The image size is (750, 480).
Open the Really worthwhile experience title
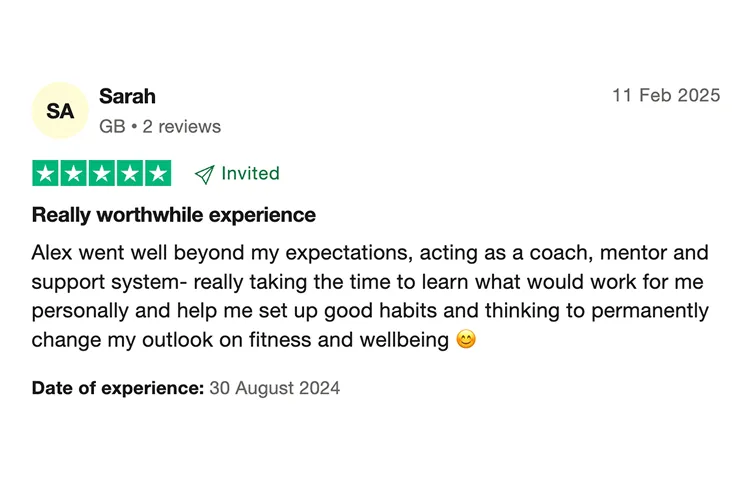click(x=174, y=215)
